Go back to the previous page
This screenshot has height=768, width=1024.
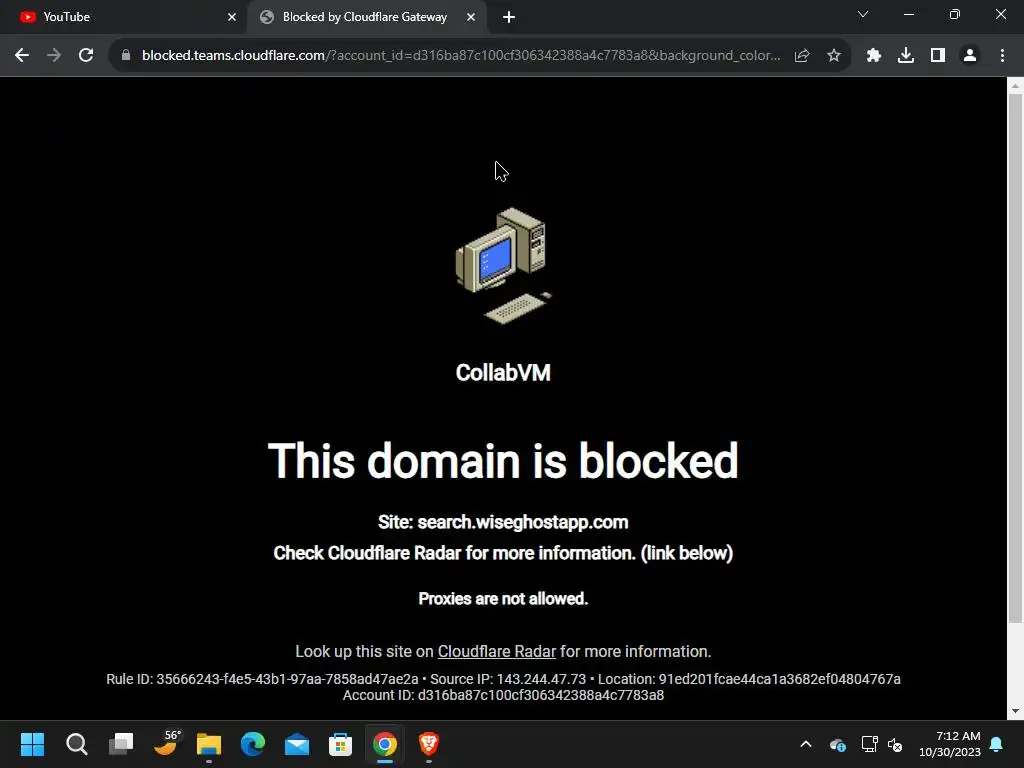point(22,56)
